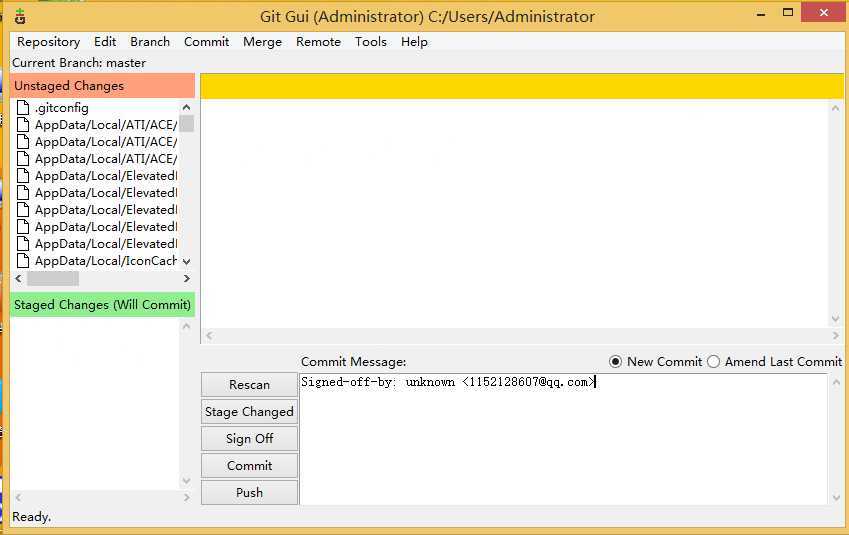Click the commit message scroll-up arrow

pyautogui.click(x=835, y=382)
